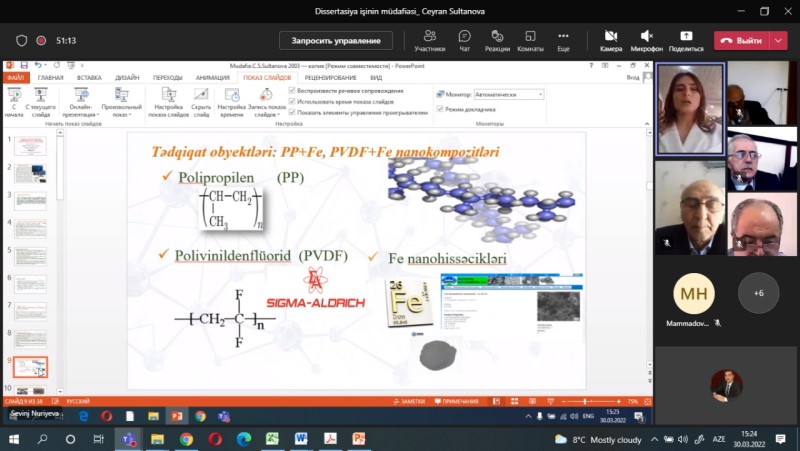Click zoom in plus on zoom slider

pyautogui.click(x=618, y=402)
